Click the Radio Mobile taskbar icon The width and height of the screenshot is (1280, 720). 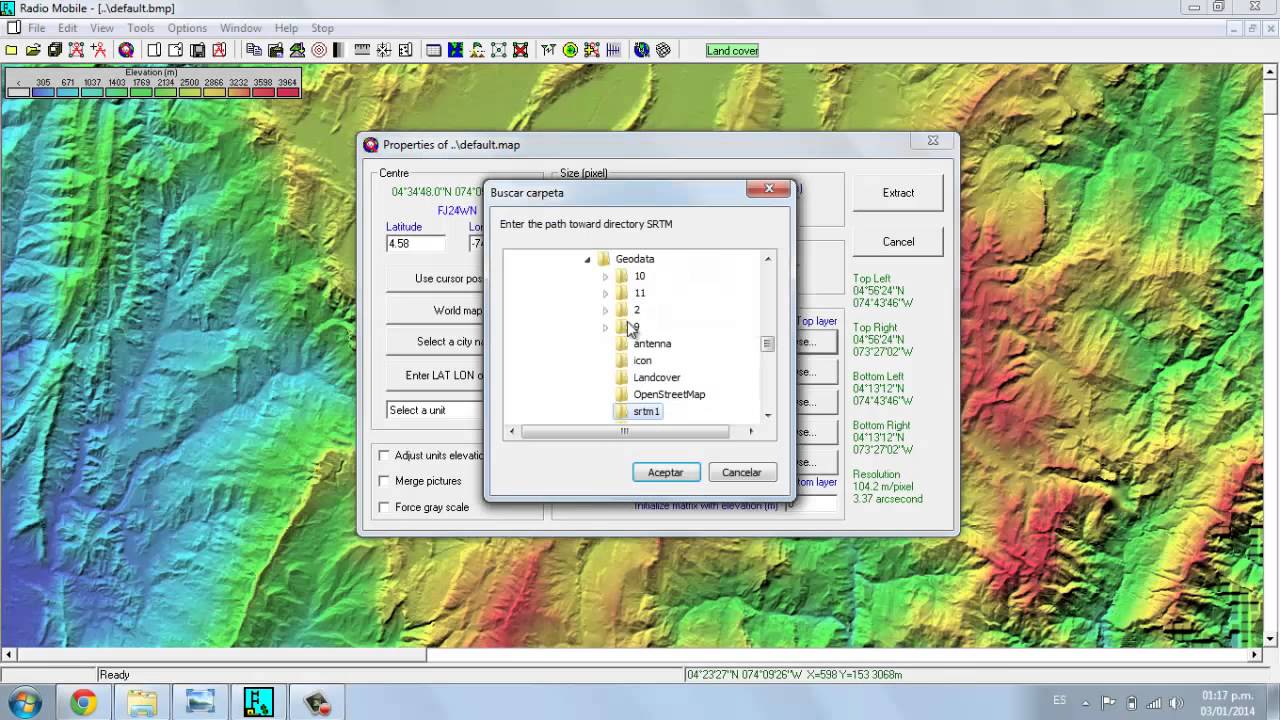(x=259, y=703)
